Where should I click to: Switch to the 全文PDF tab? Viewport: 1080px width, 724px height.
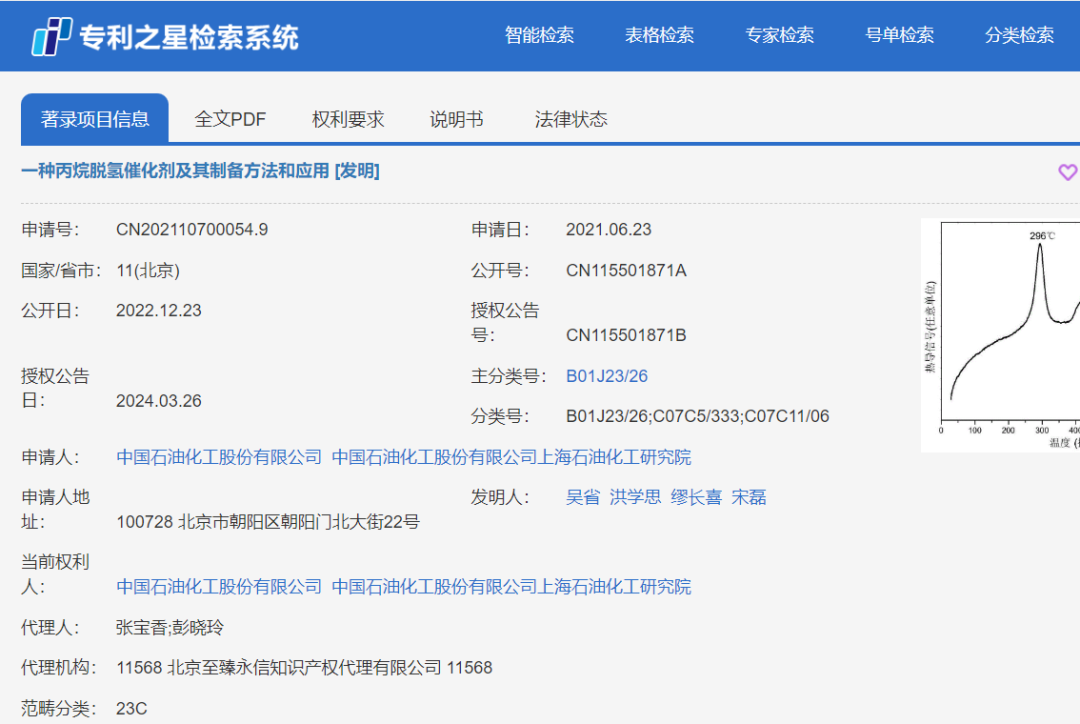(230, 119)
